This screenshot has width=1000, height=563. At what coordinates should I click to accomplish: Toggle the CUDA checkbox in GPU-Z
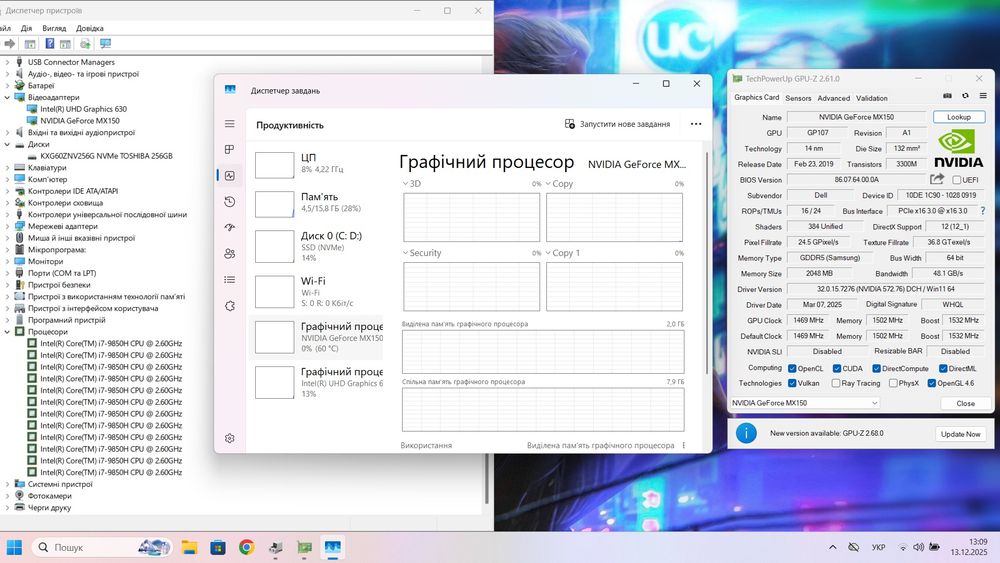click(837, 369)
